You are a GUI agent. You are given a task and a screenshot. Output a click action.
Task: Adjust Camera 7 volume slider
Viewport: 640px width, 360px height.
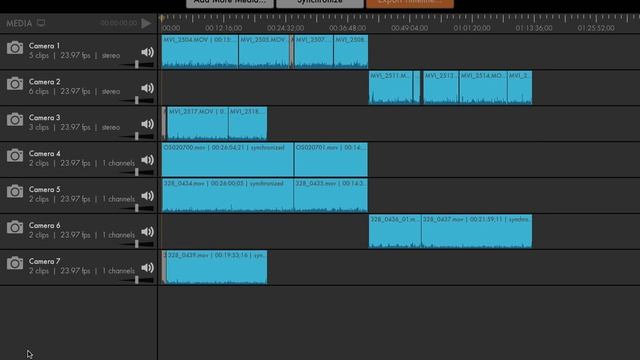click(x=138, y=280)
